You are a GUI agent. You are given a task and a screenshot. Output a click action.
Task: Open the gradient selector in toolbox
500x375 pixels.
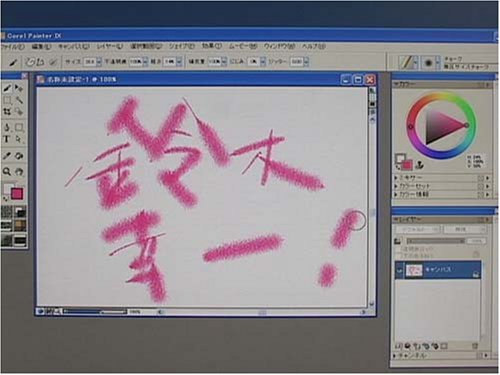20,212
